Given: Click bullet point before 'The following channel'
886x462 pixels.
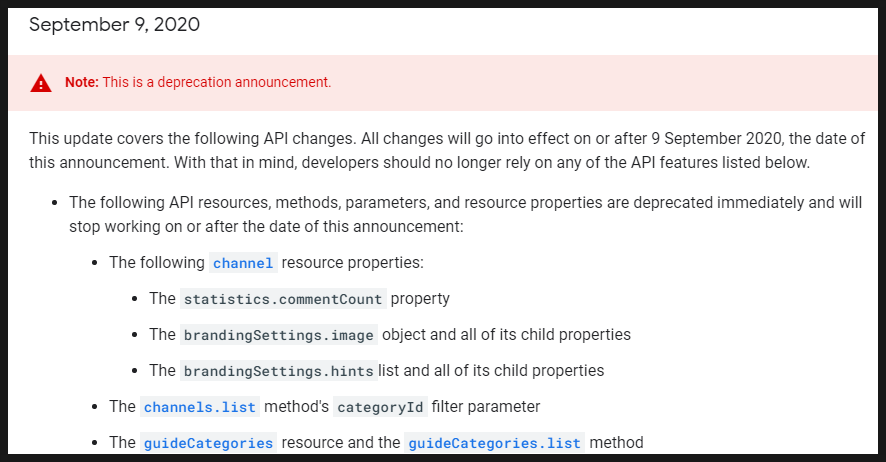Looking at the screenshot, I should point(95,263).
